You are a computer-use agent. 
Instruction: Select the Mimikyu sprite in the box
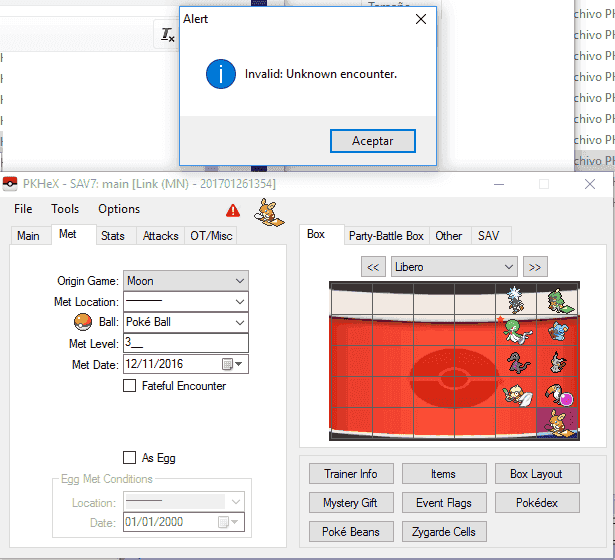coord(557,362)
